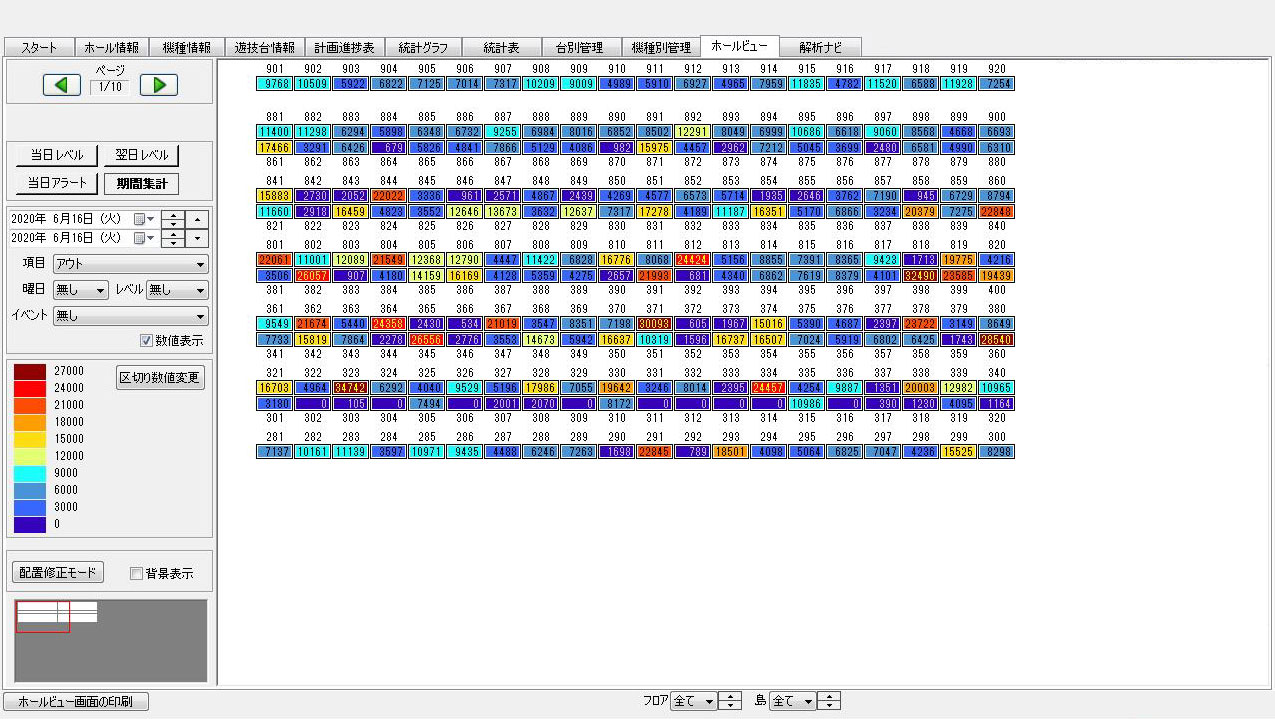Switch to the 統計グラフ tab
Image resolution: width=1275 pixels, height=719 pixels.
pyautogui.click(x=423, y=47)
